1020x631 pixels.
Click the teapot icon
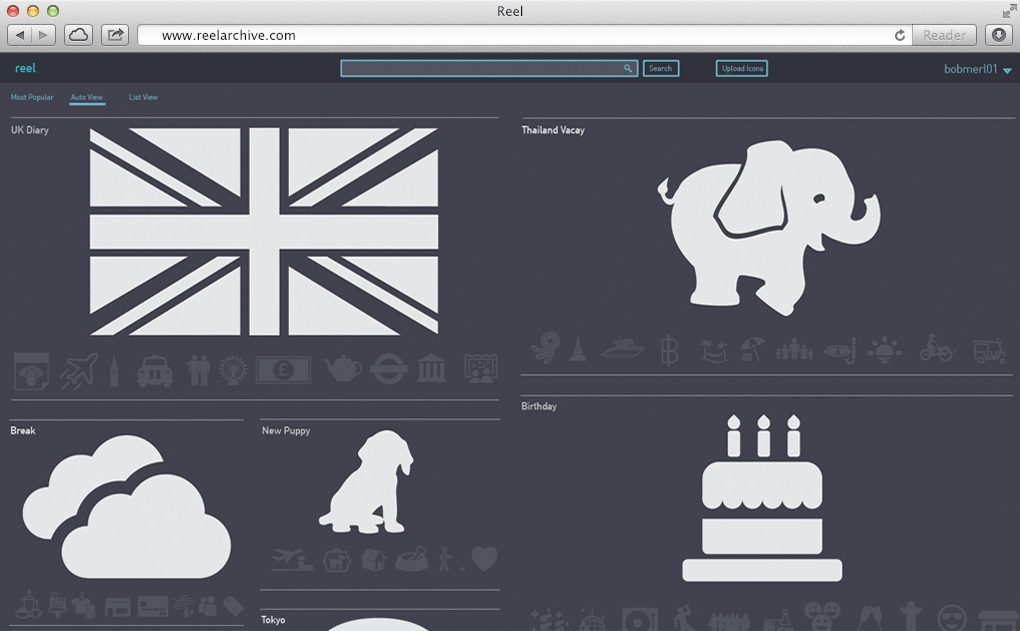pos(342,369)
